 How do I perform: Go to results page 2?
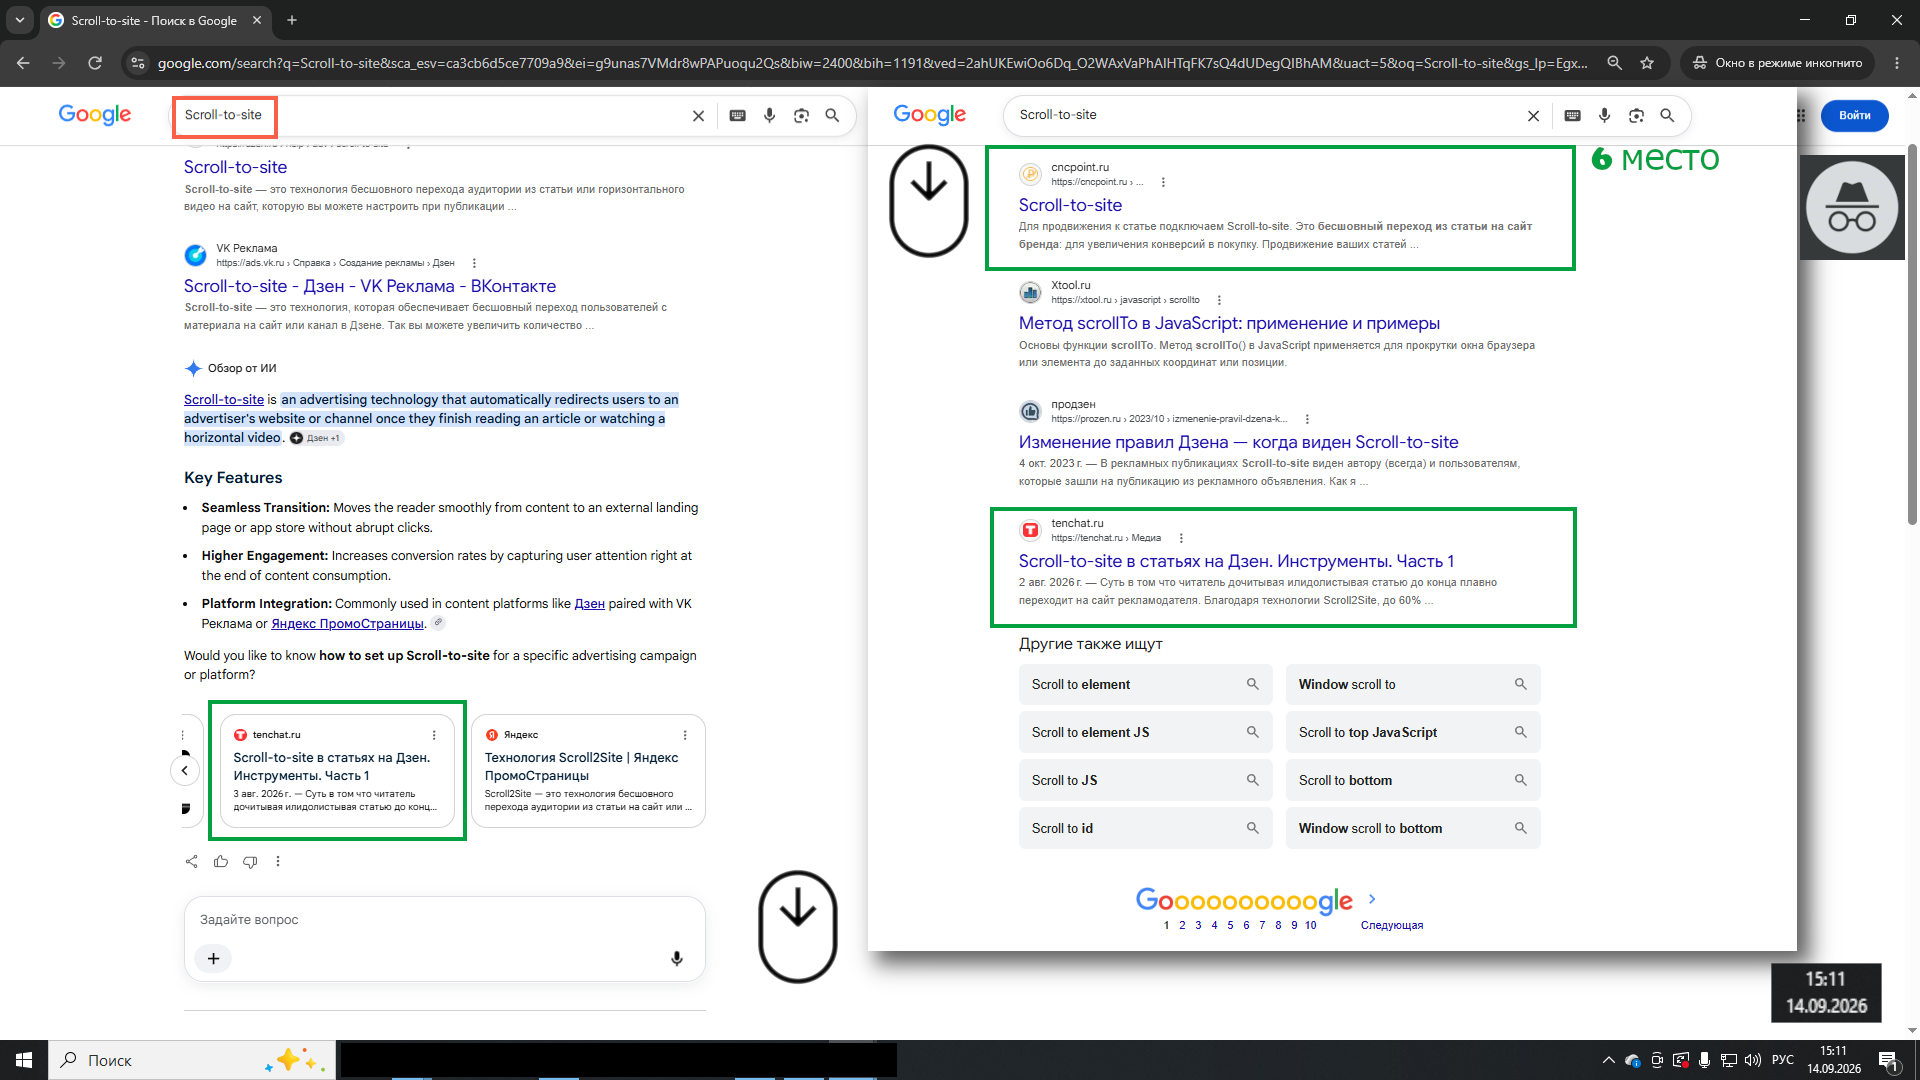pos(1182,925)
